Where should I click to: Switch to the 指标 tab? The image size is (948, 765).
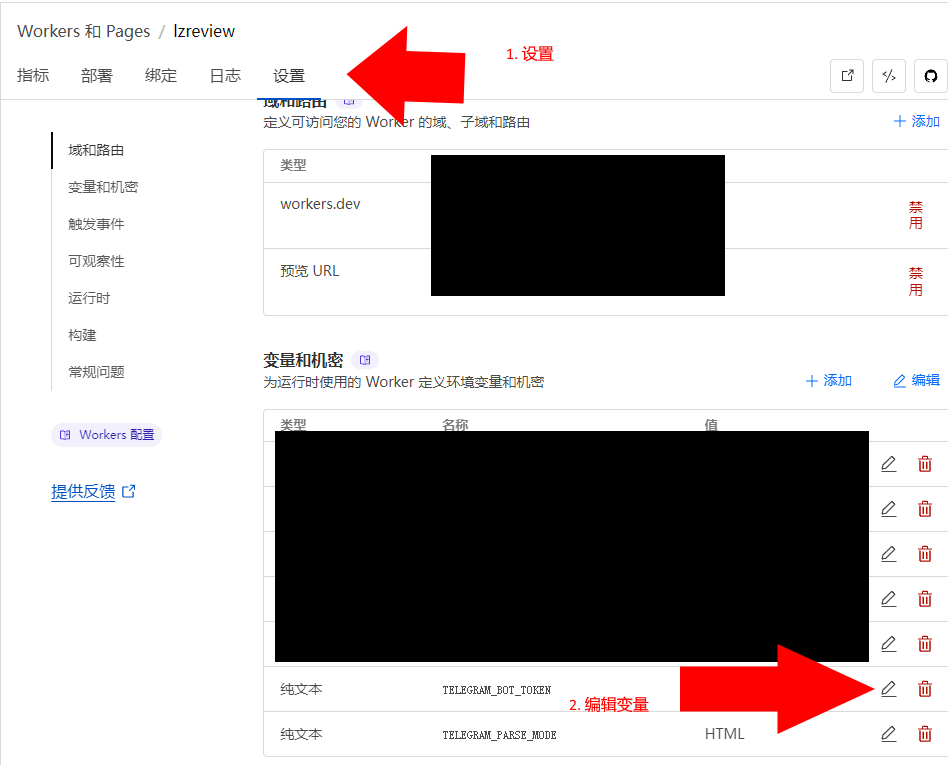click(x=33, y=76)
